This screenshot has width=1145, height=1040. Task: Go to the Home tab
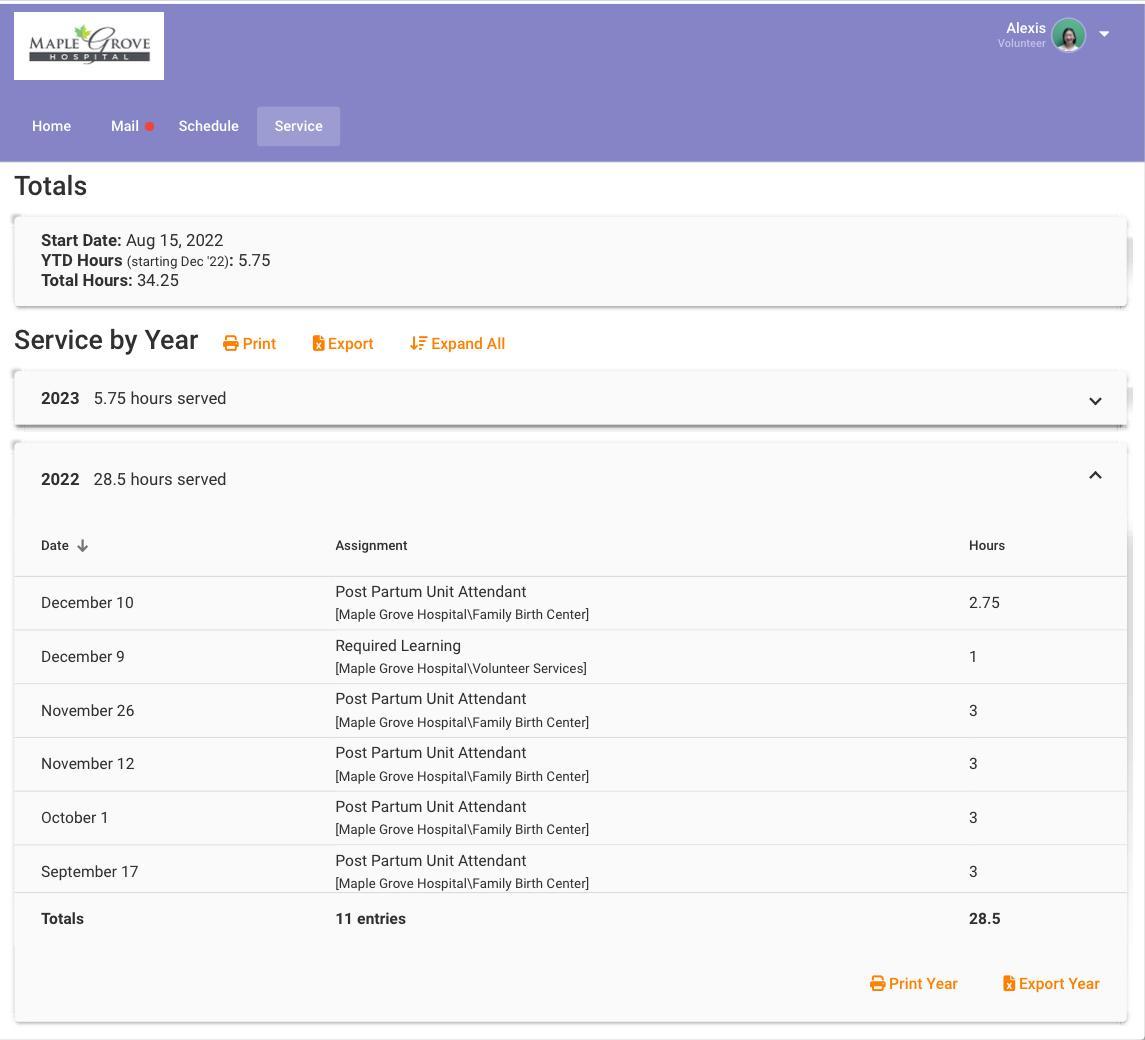pos(51,126)
